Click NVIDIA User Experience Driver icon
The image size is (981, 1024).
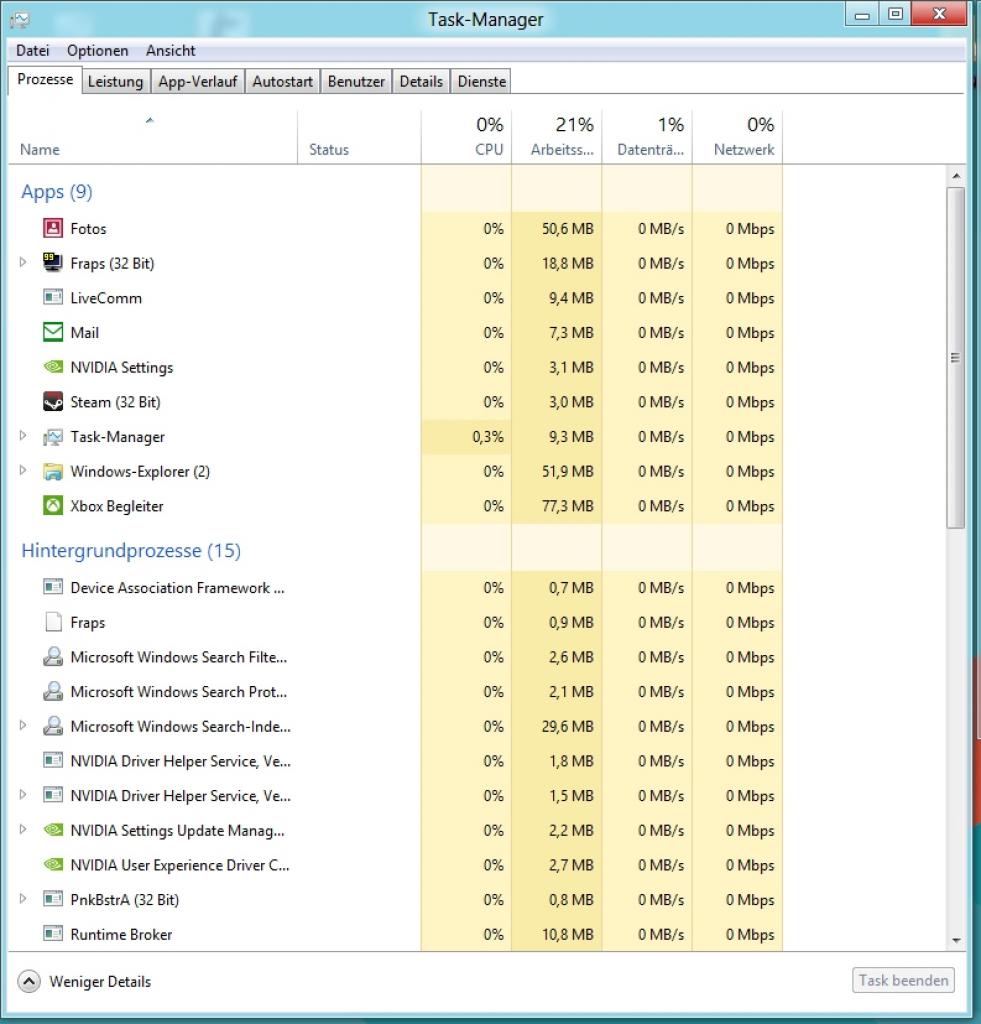(53, 864)
